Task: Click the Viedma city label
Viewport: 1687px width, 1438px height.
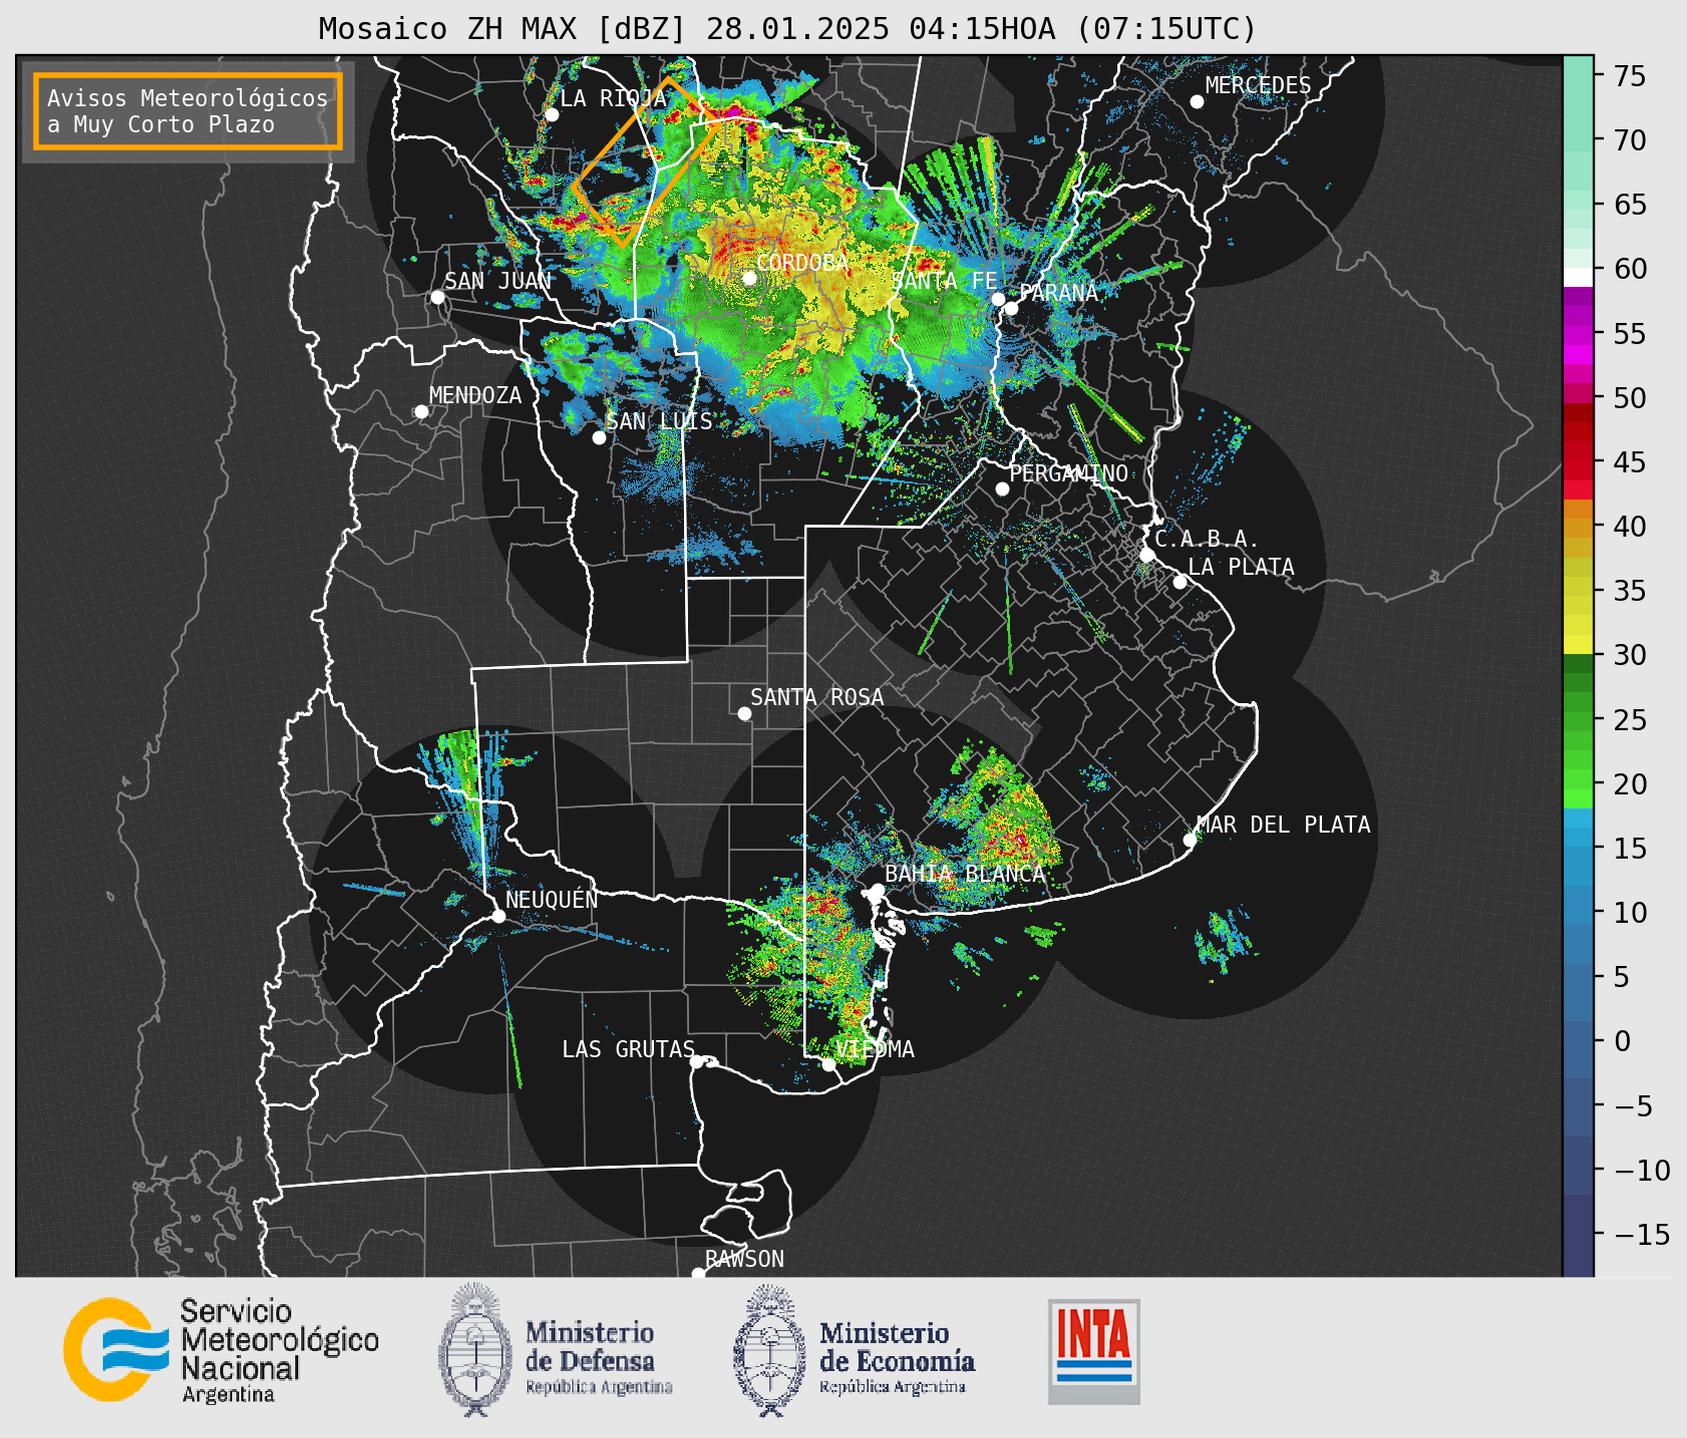Action: (x=875, y=1049)
